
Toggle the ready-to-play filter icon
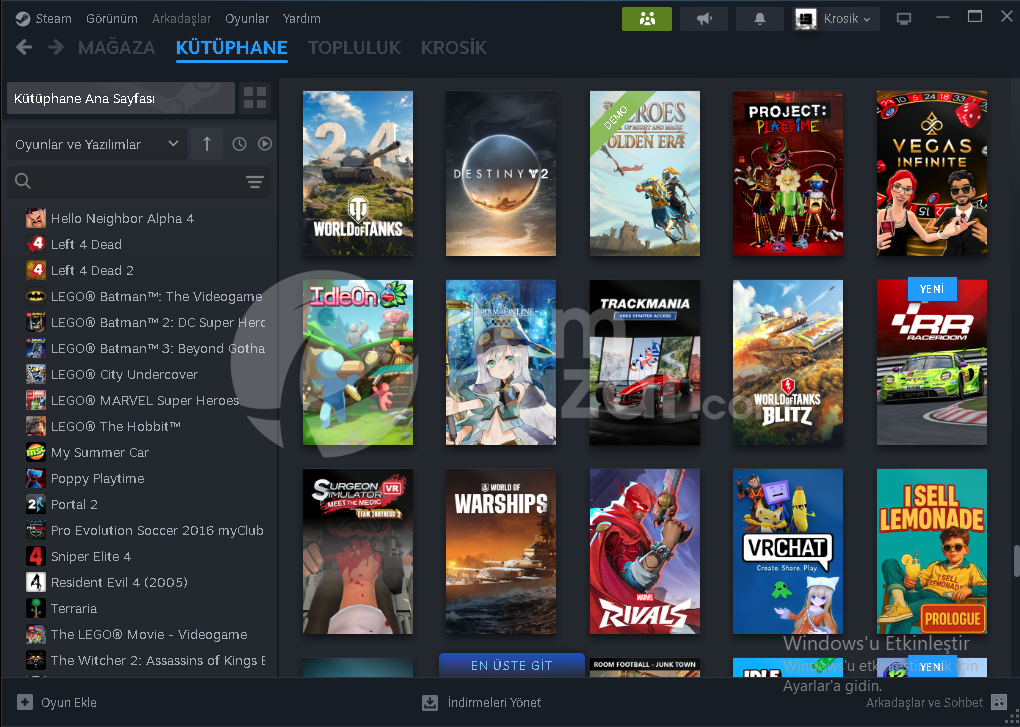[265, 144]
